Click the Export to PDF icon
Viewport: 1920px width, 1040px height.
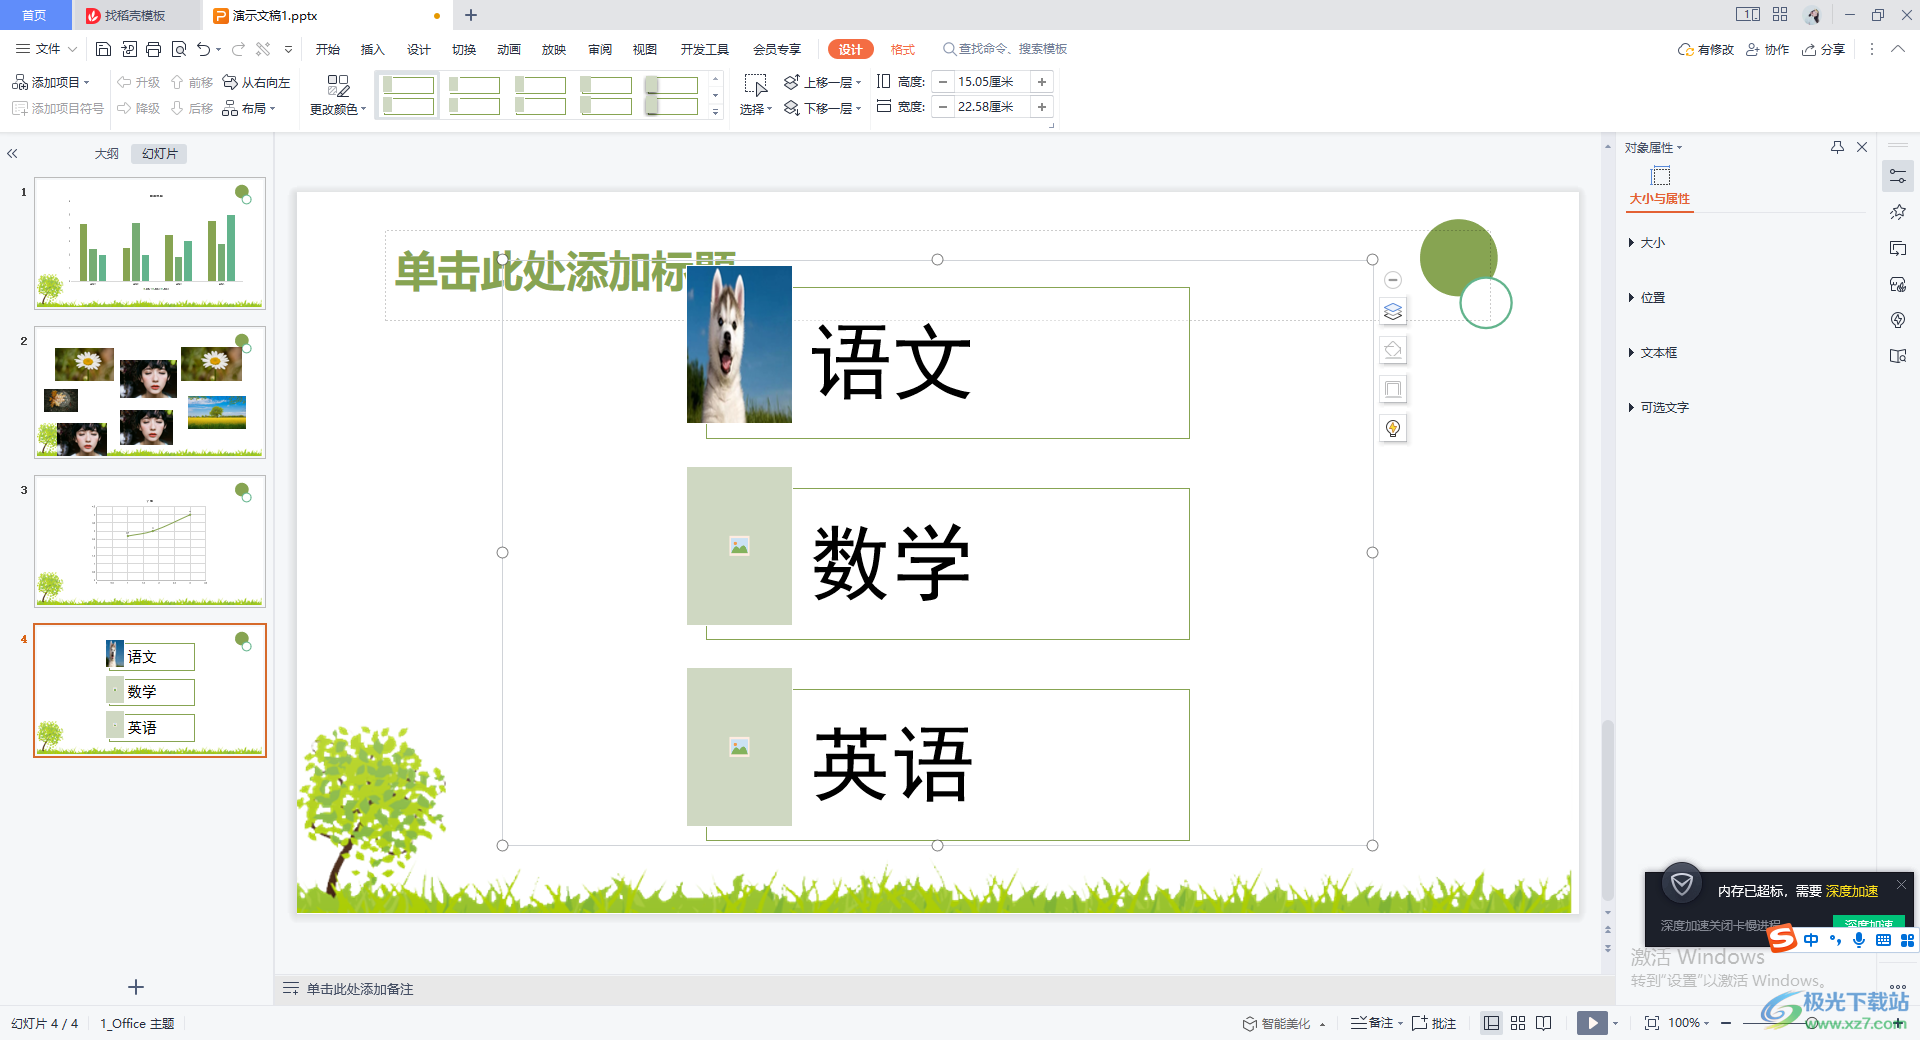(x=129, y=49)
